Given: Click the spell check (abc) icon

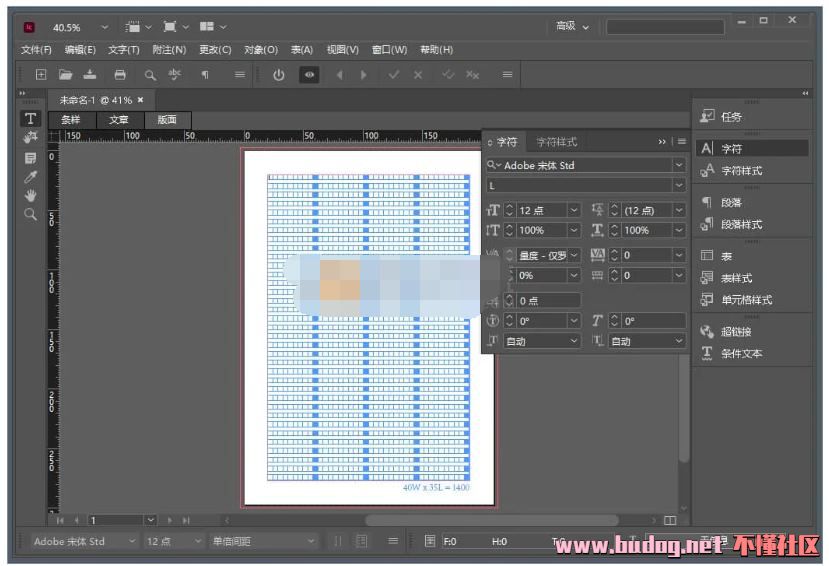Looking at the screenshot, I should (x=175, y=75).
